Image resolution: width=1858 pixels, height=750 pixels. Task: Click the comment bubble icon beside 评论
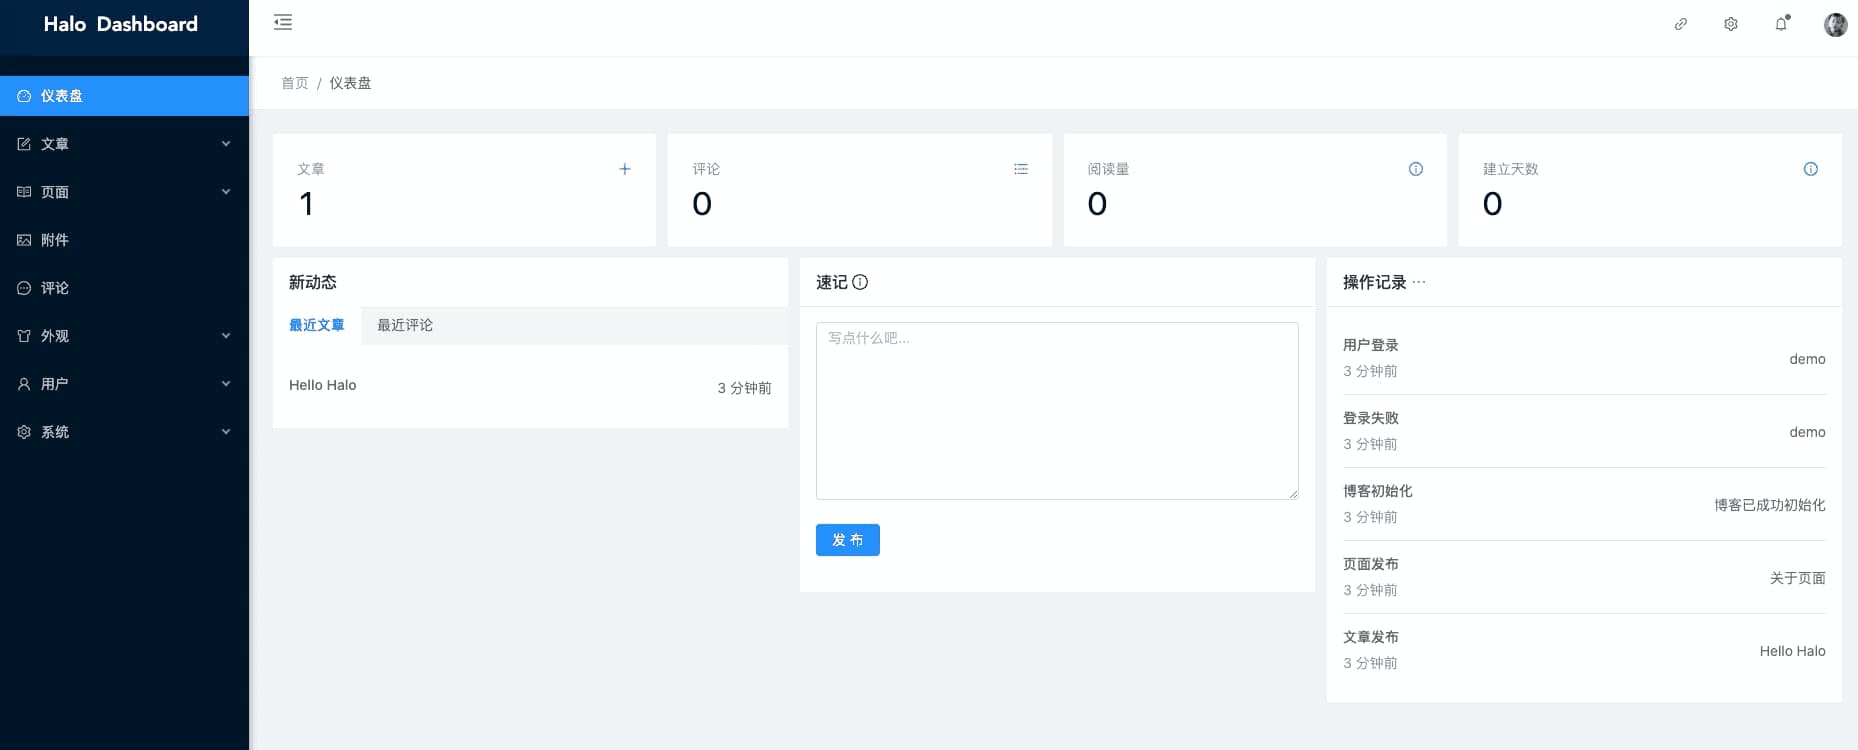pyautogui.click(x=24, y=288)
